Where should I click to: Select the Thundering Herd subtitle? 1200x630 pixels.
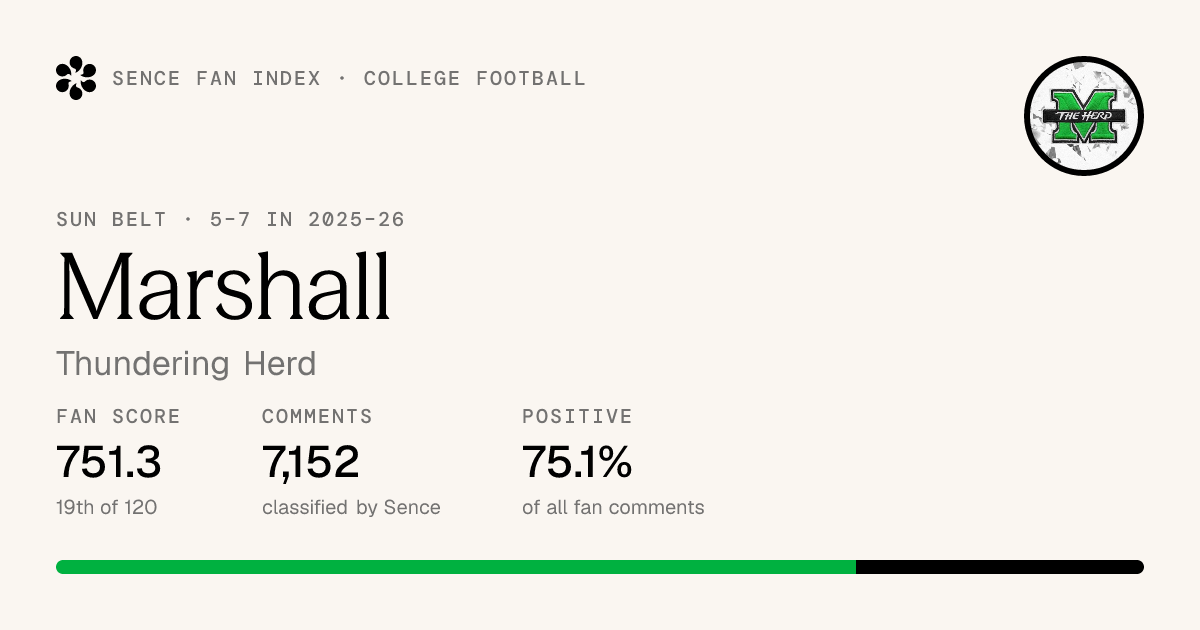tap(186, 363)
